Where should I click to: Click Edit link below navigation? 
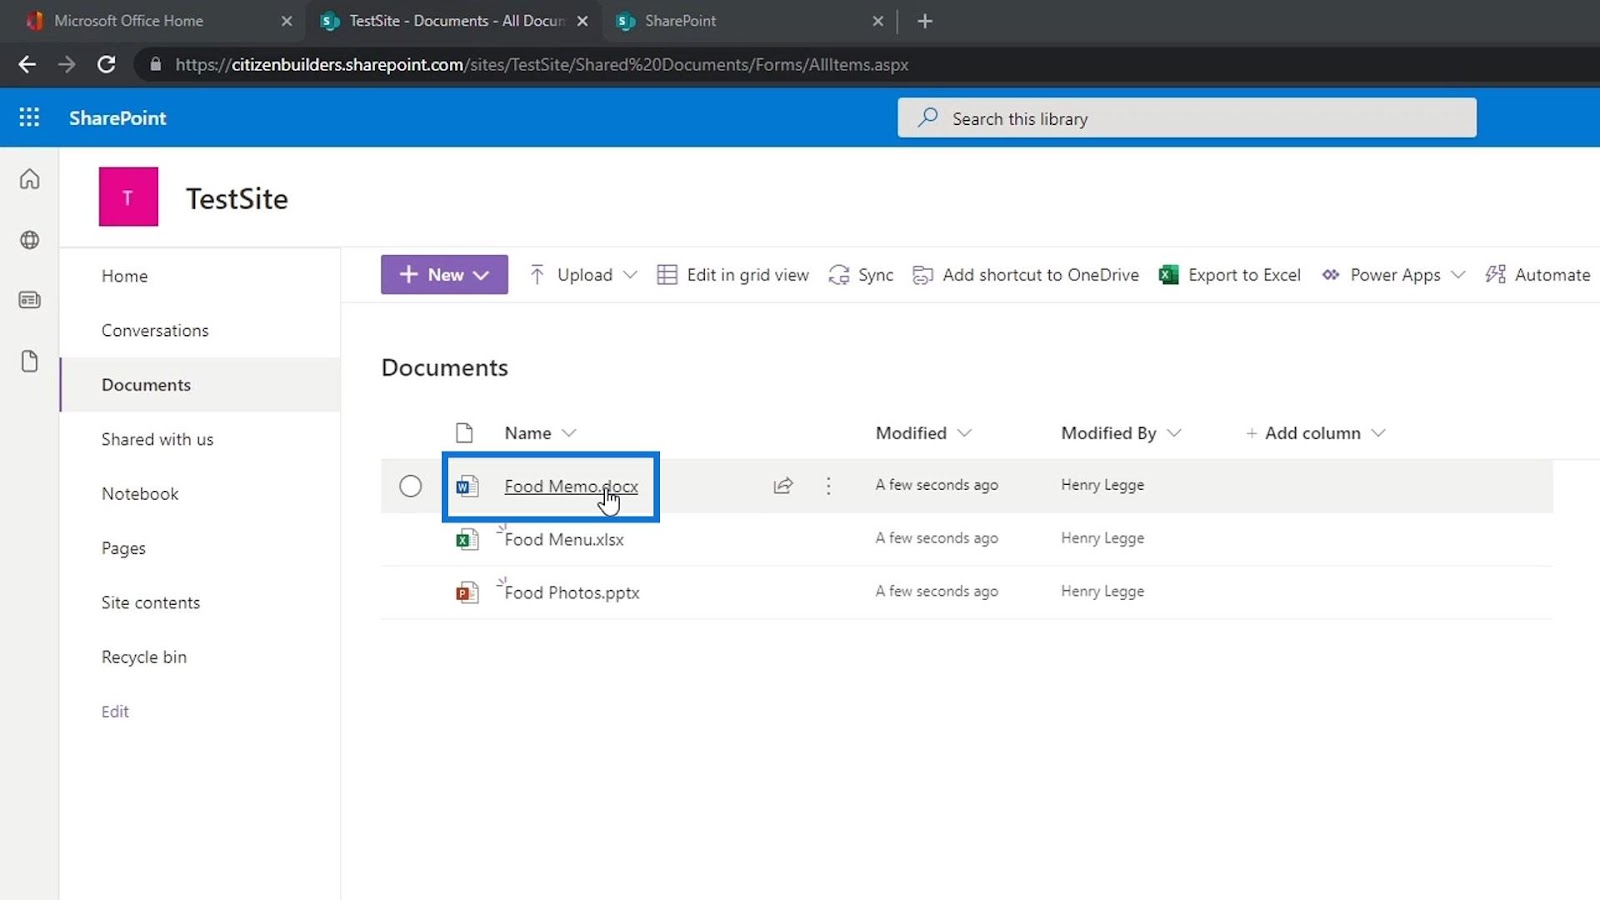pyautogui.click(x=115, y=712)
